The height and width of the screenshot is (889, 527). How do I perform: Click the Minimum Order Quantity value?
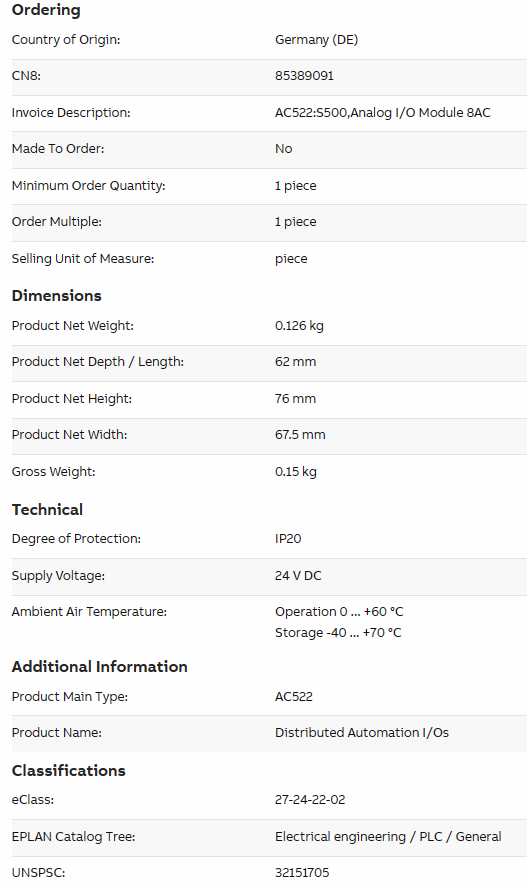coord(295,186)
